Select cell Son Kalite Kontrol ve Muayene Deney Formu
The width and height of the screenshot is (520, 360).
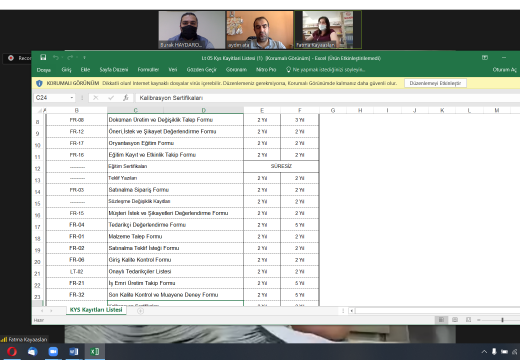pyautogui.click(x=175, y=295)
